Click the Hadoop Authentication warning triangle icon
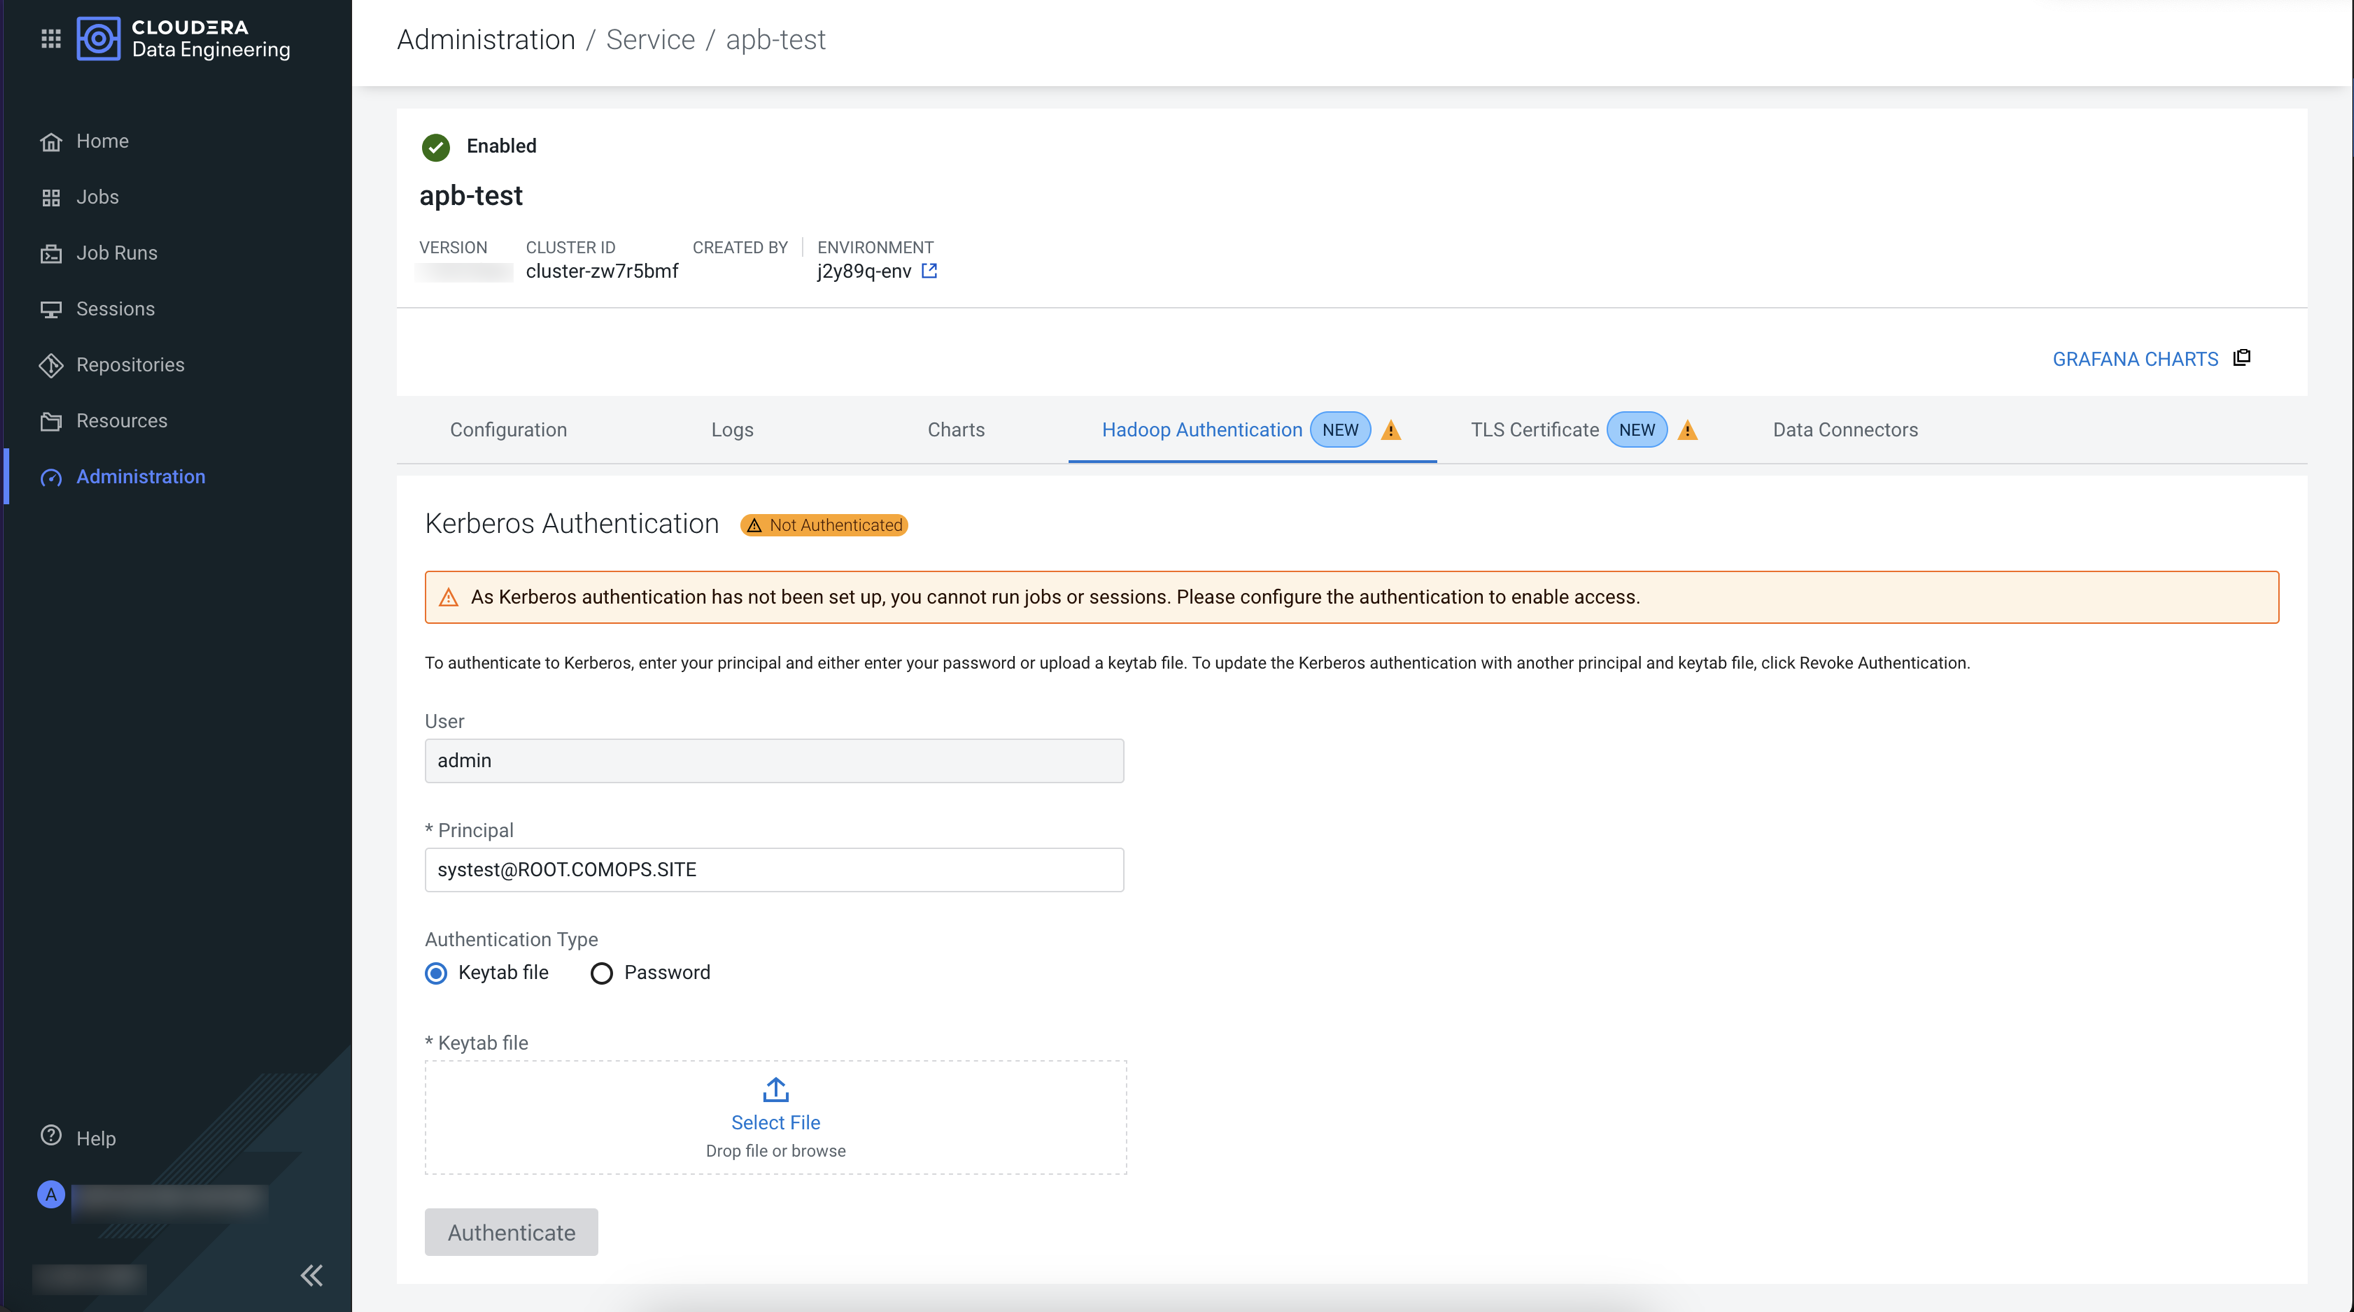The height and width of the screenshot is (1312, 2354). (x=1391, y=430)
